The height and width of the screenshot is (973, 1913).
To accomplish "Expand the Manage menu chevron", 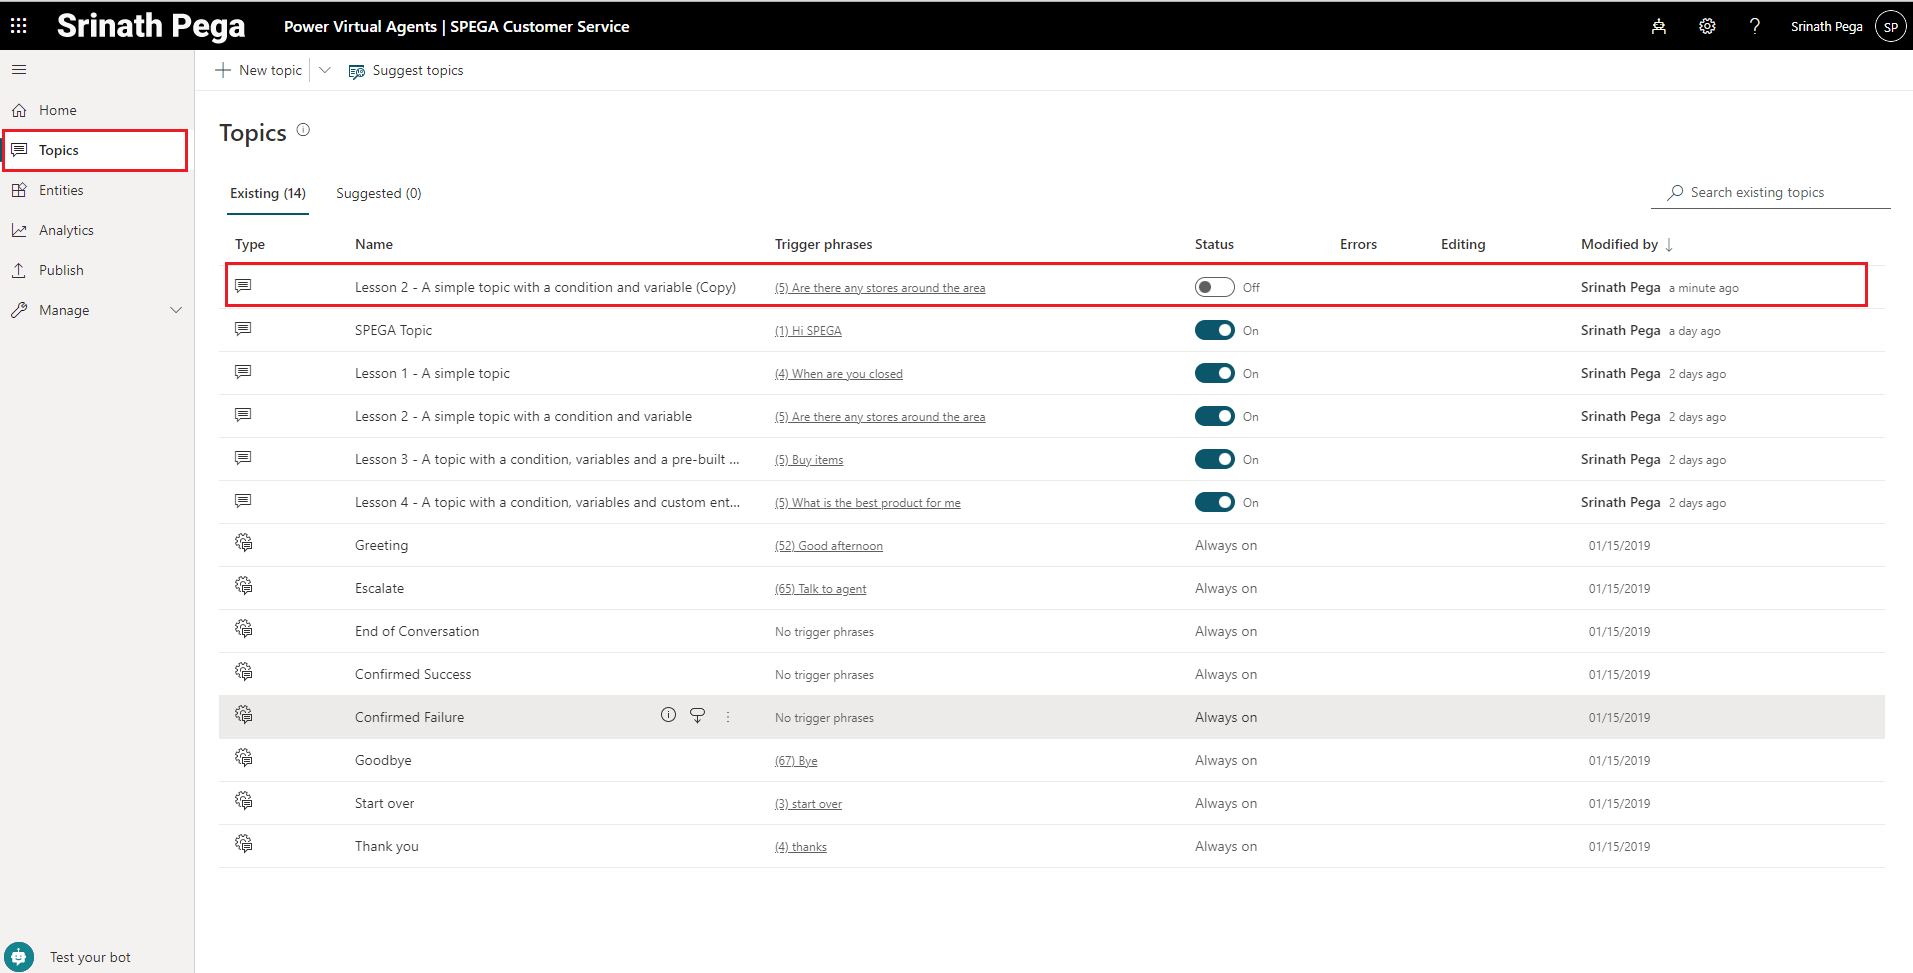I will point(176,310).
